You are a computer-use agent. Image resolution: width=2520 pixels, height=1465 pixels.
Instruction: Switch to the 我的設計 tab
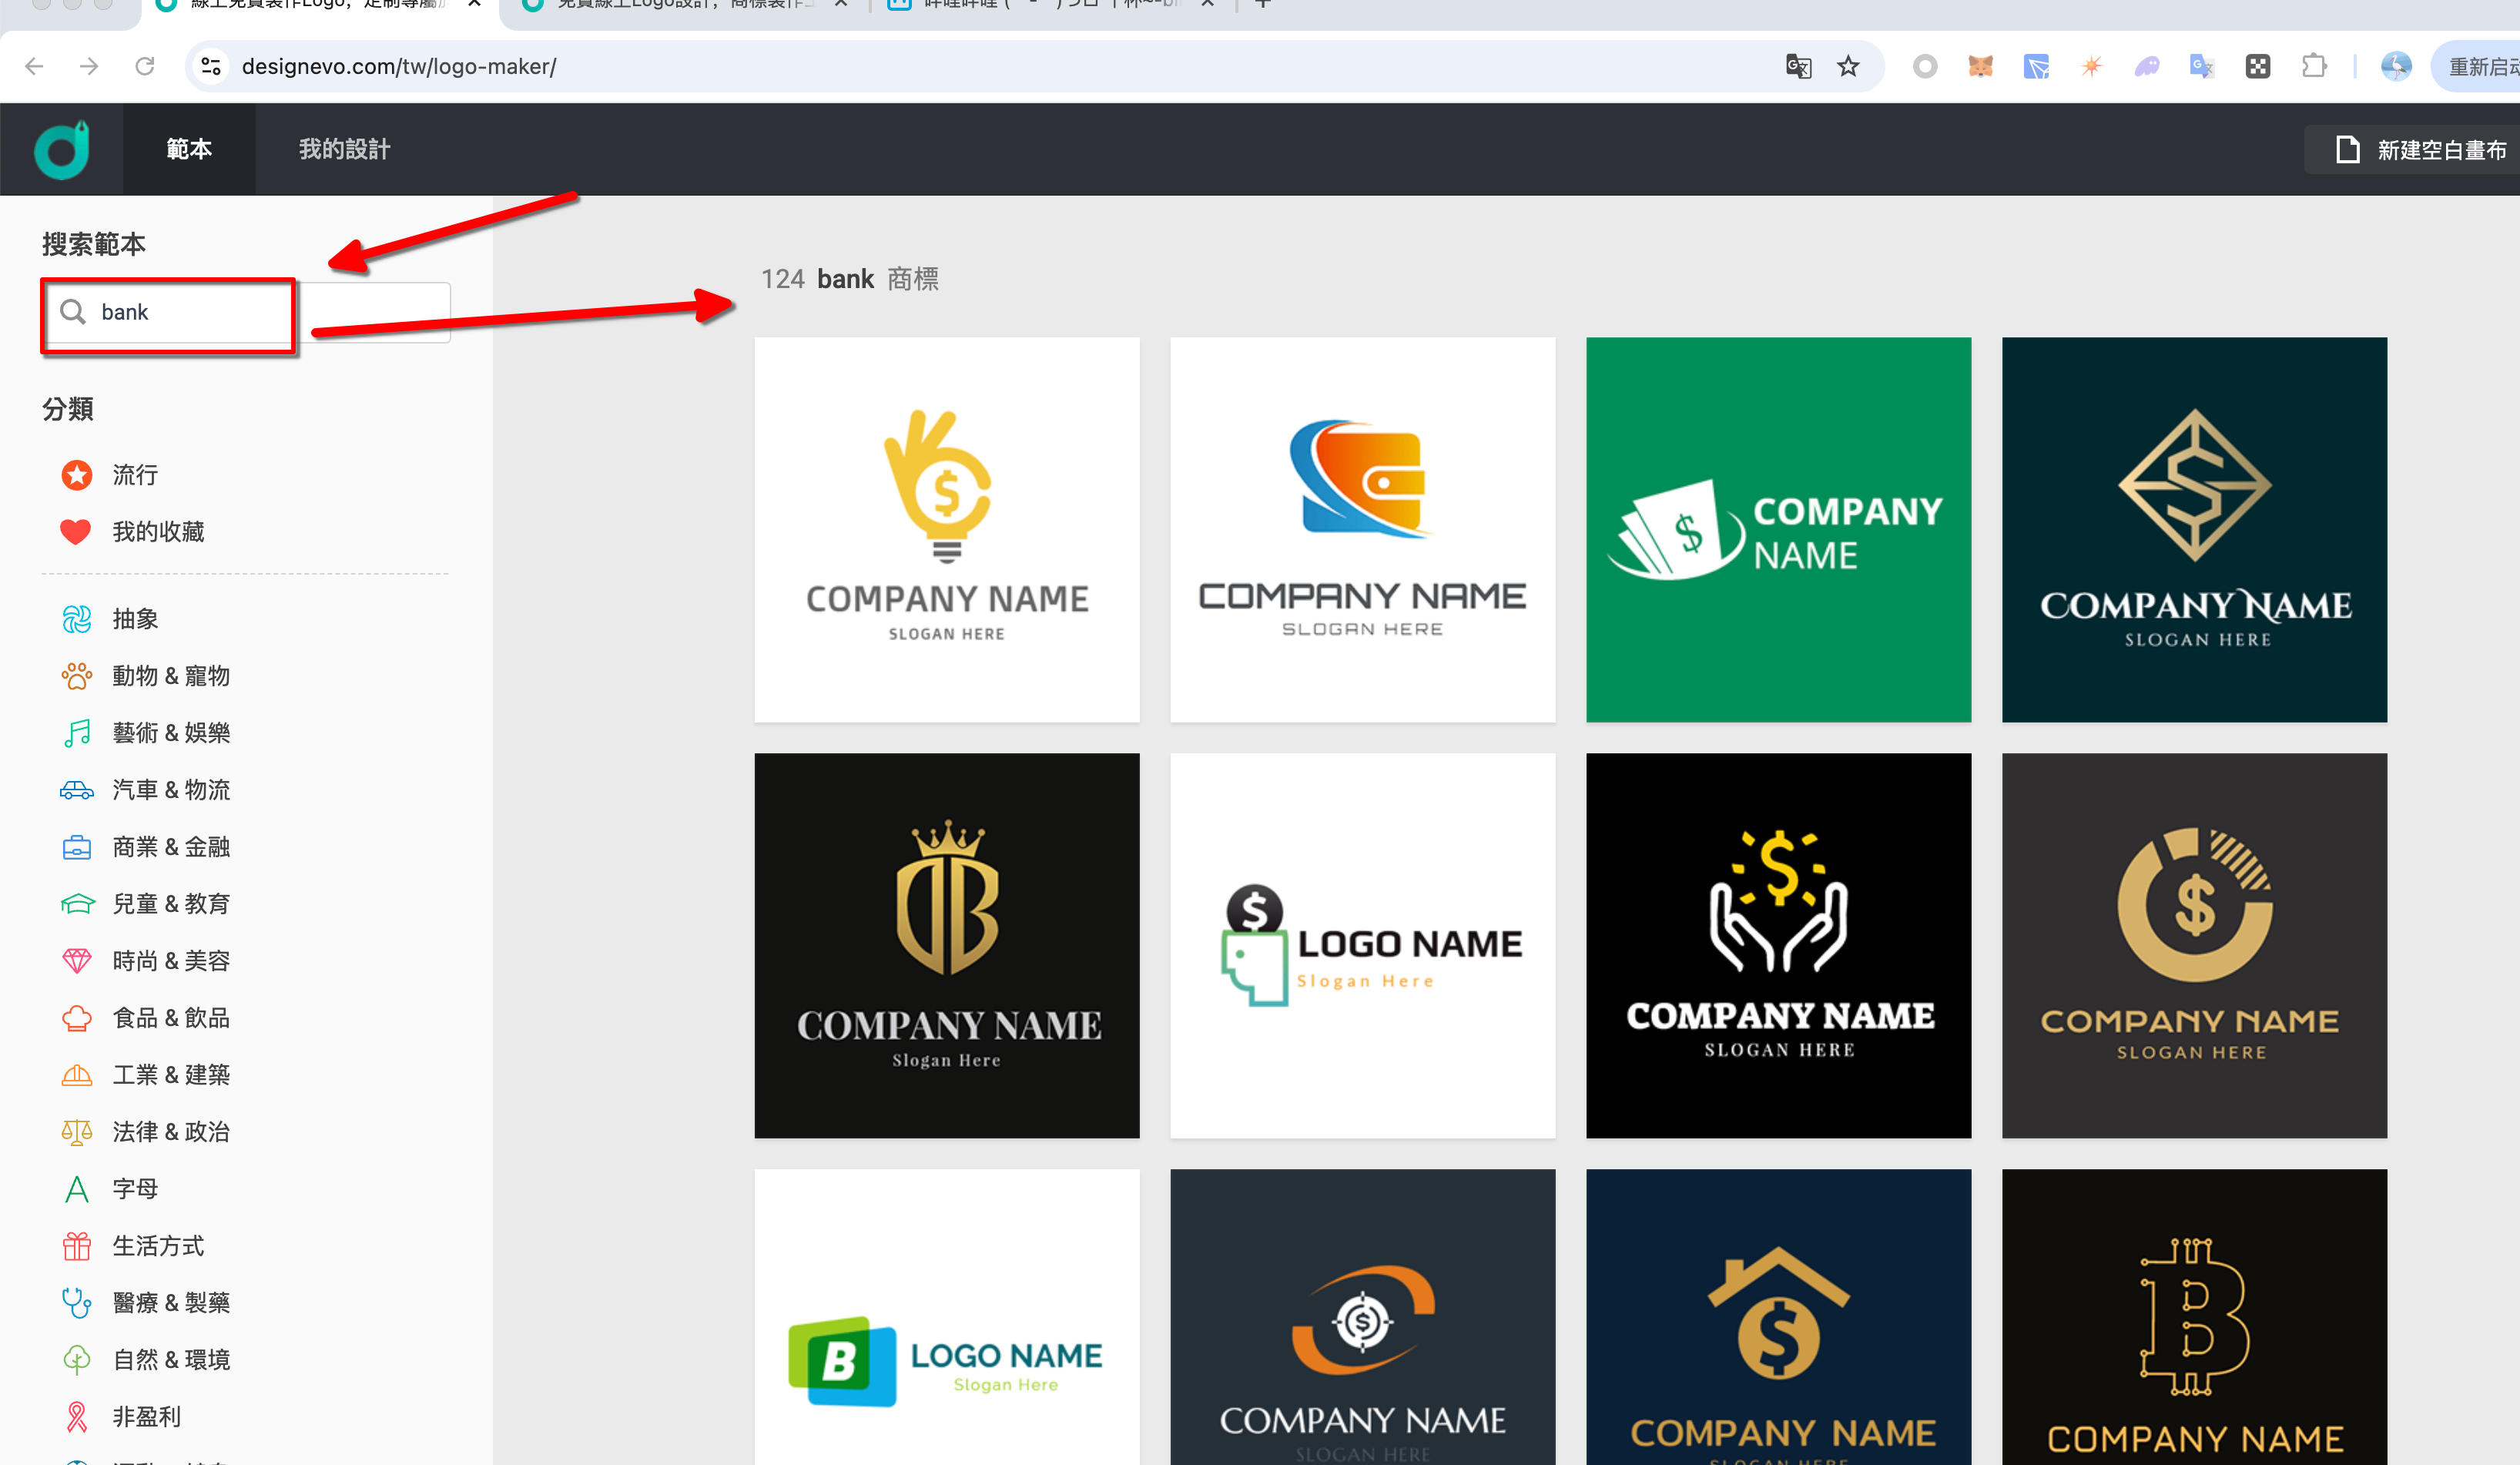pyautogui.click(x=344, y=149)
